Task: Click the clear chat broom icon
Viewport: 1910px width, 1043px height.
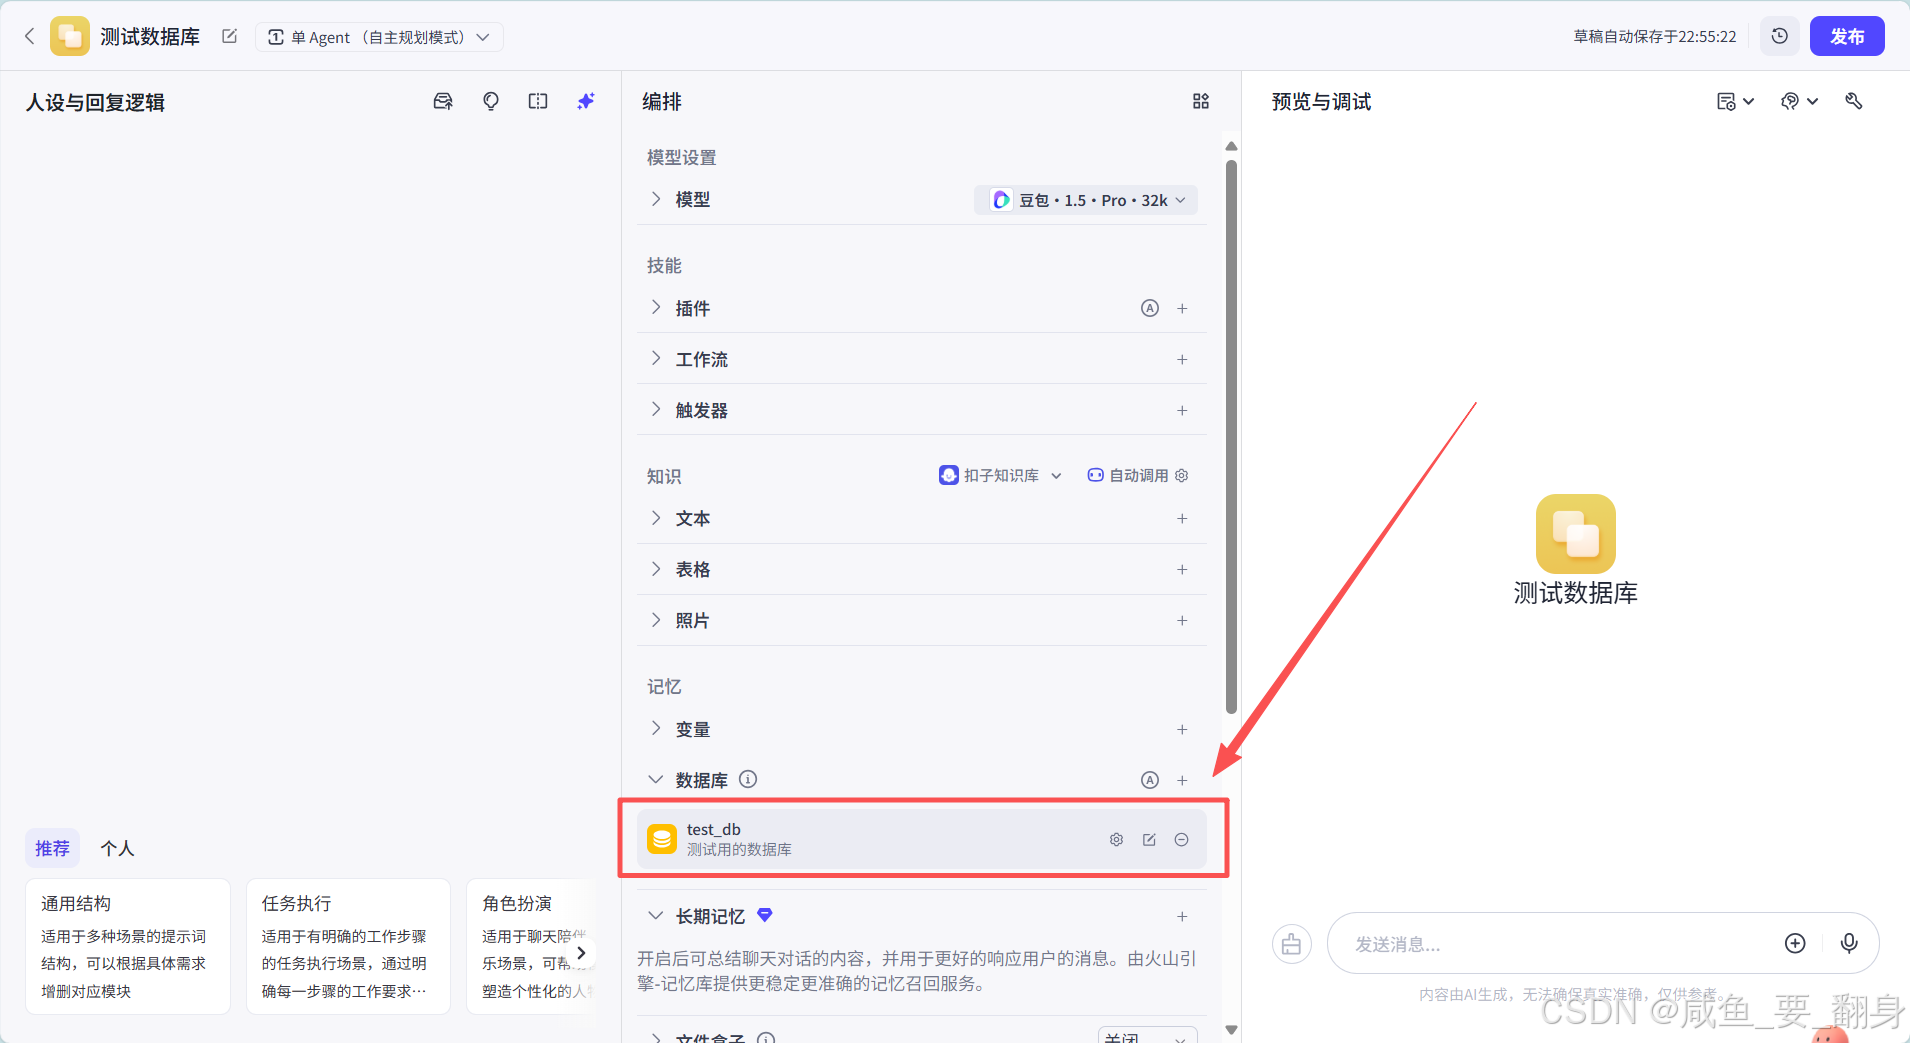Action: 1291,944
